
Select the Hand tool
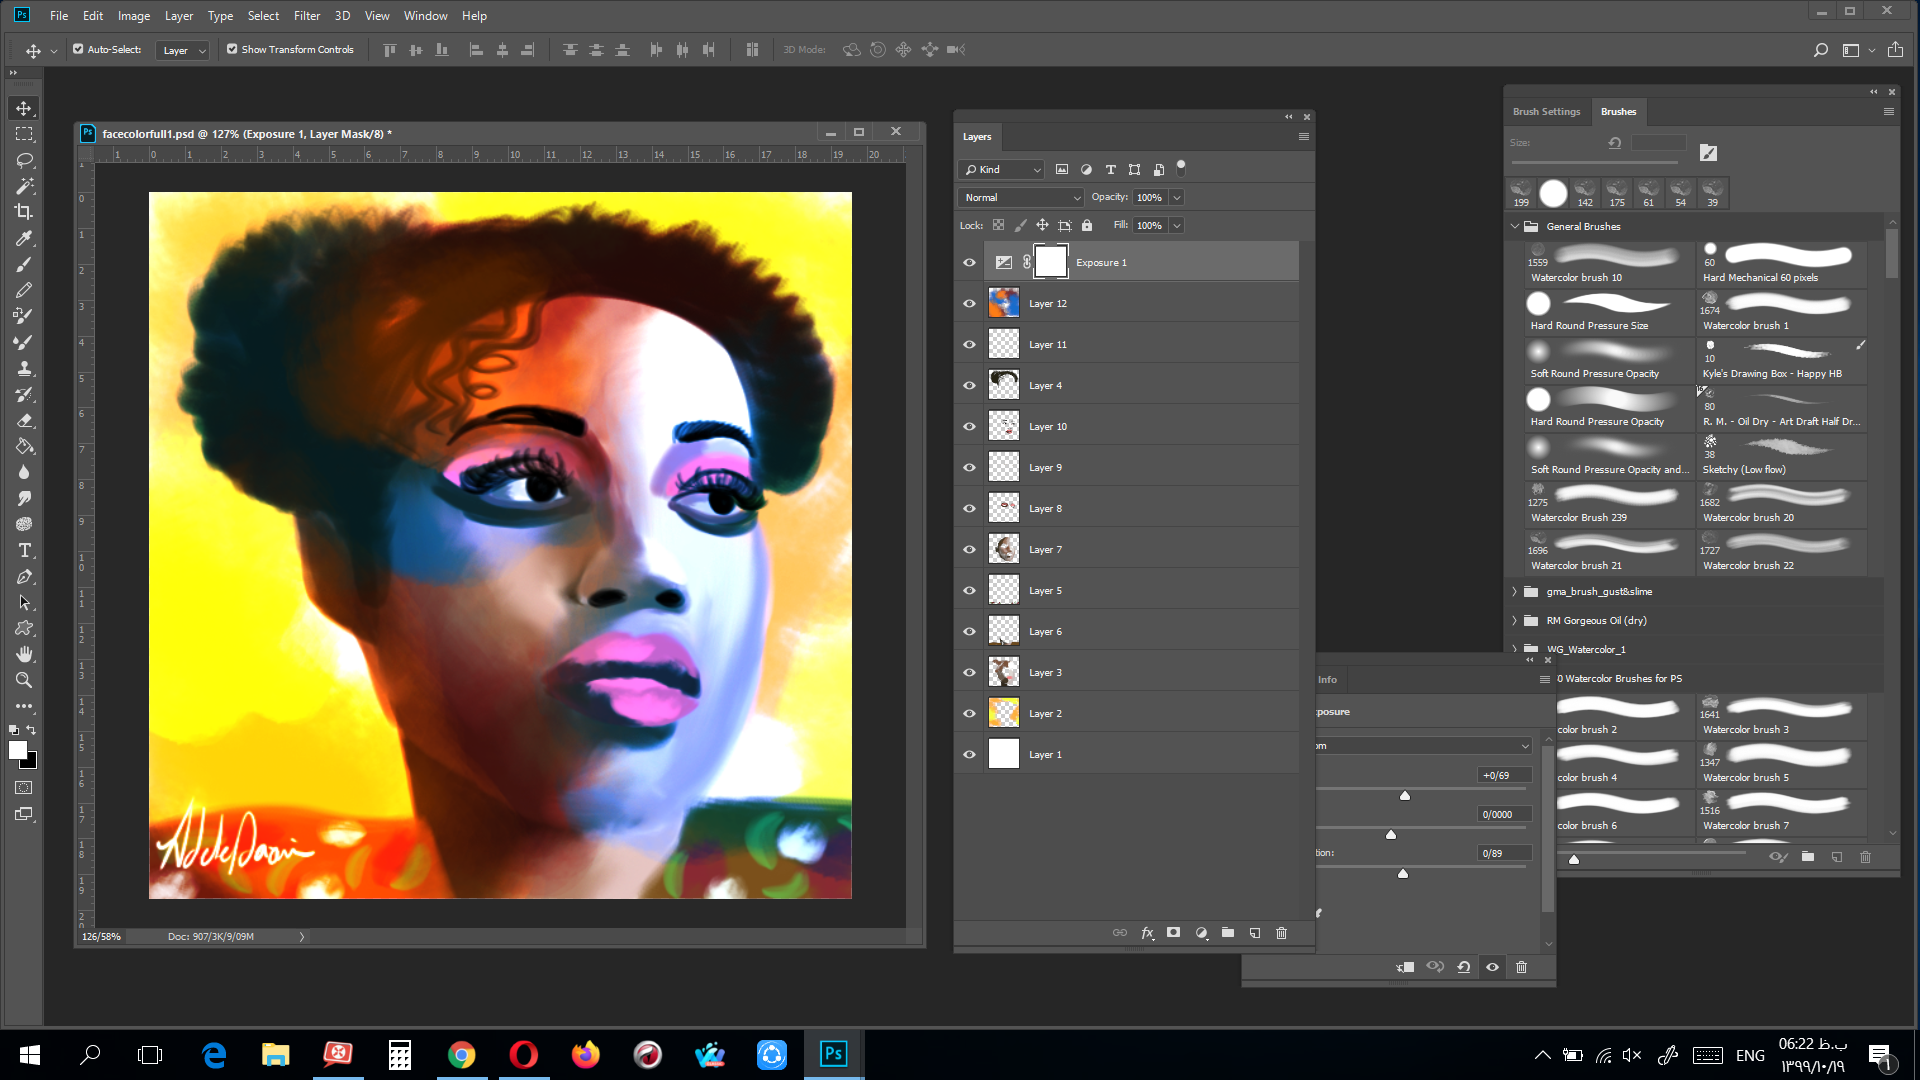(x=24, y=654)
